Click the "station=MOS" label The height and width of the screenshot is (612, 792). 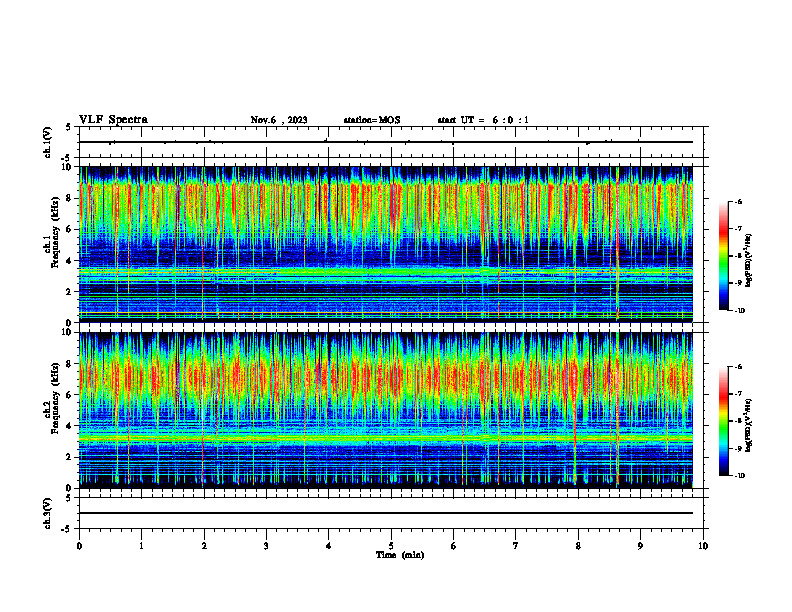coord(372,120)
